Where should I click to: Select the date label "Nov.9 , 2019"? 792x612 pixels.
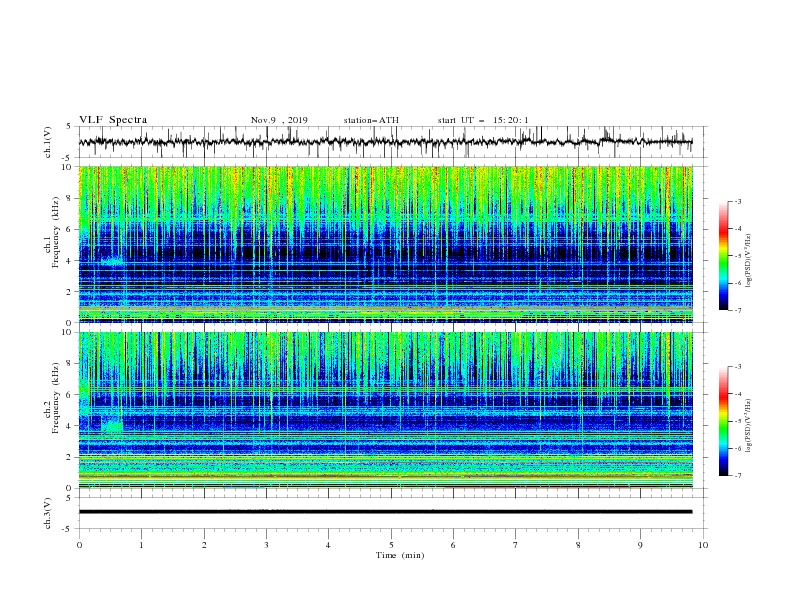tap(279, 120)
